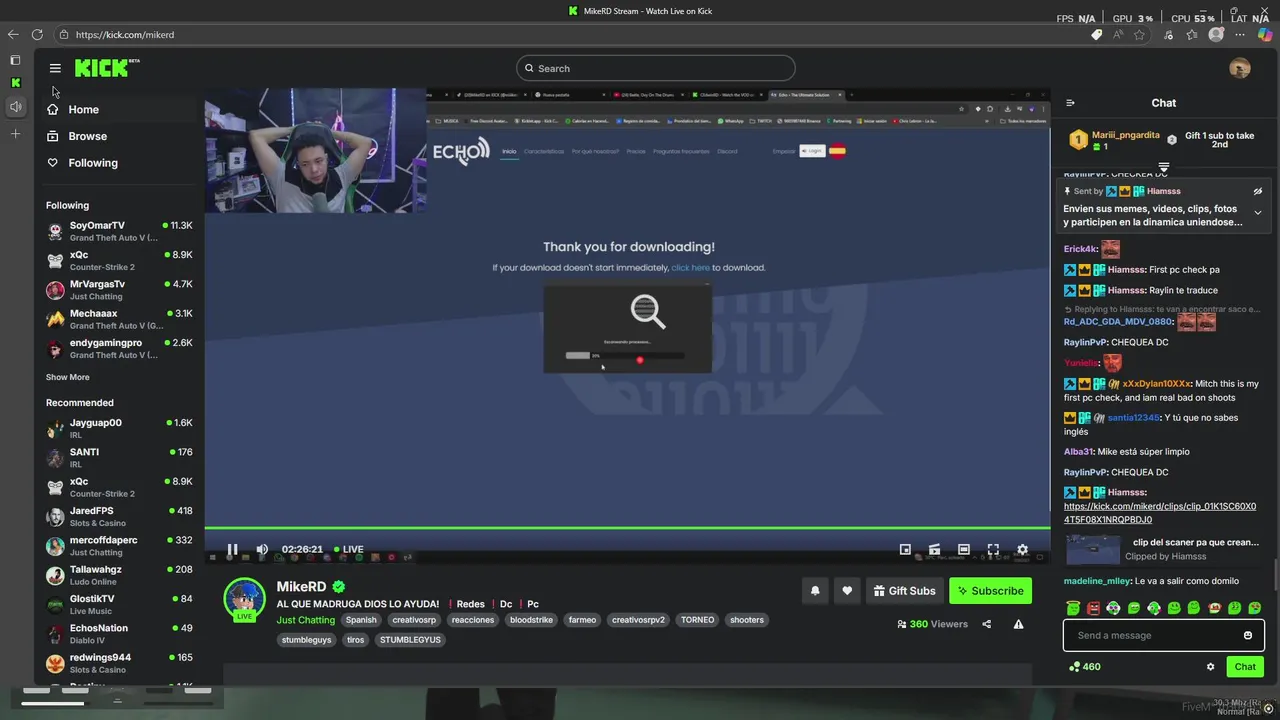
Task: Select the TORNEO tag
Action: (698, 620)
